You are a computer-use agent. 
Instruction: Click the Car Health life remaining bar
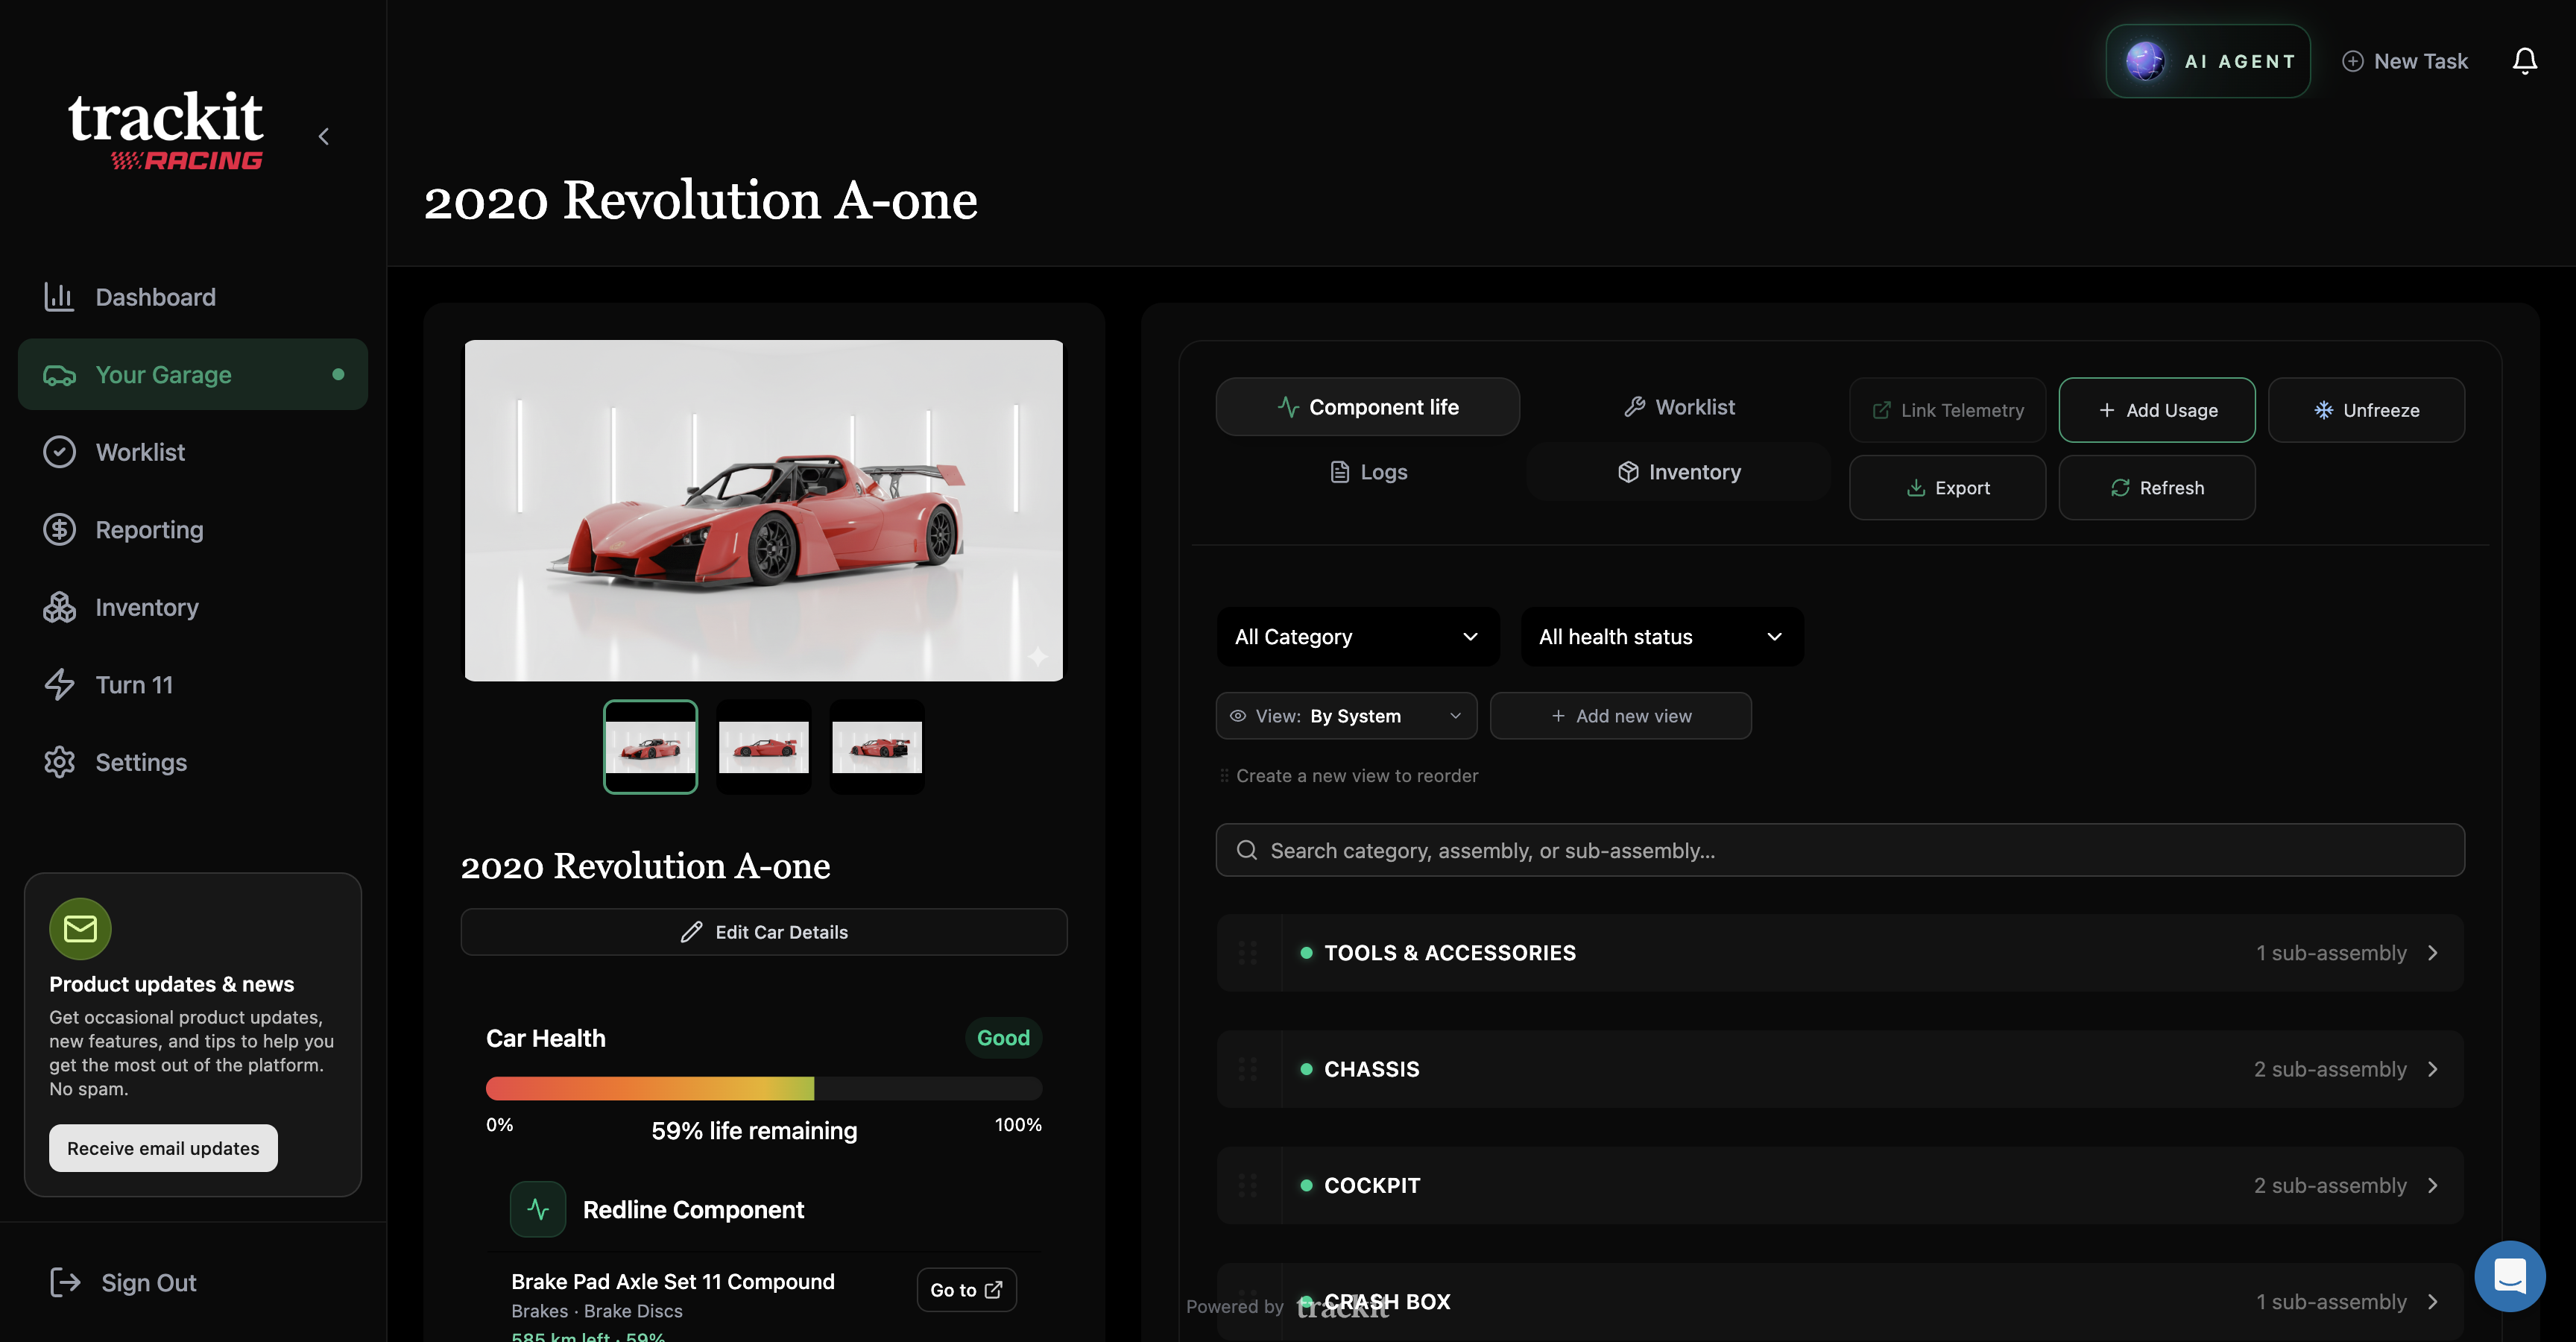click(764, 1088)
